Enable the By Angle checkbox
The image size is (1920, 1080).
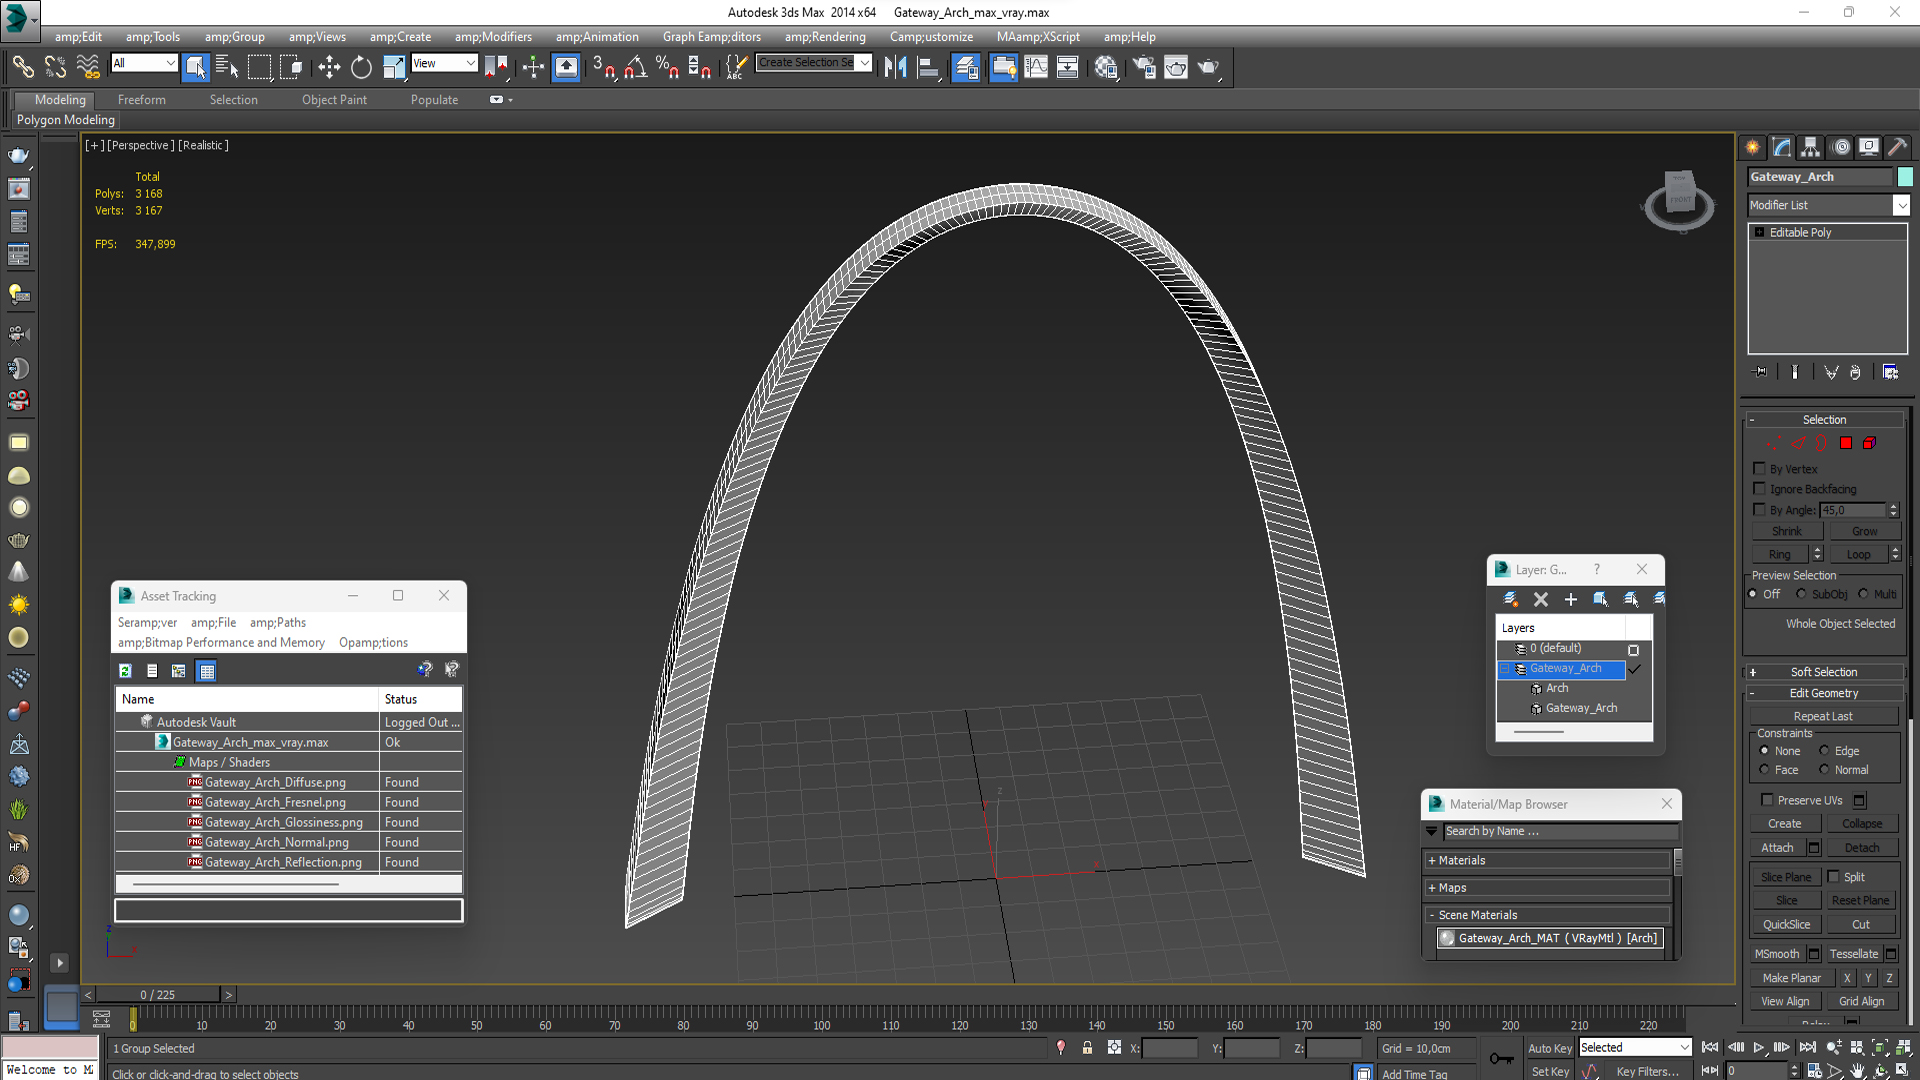pyautogui.click(x=1759, y=509)
